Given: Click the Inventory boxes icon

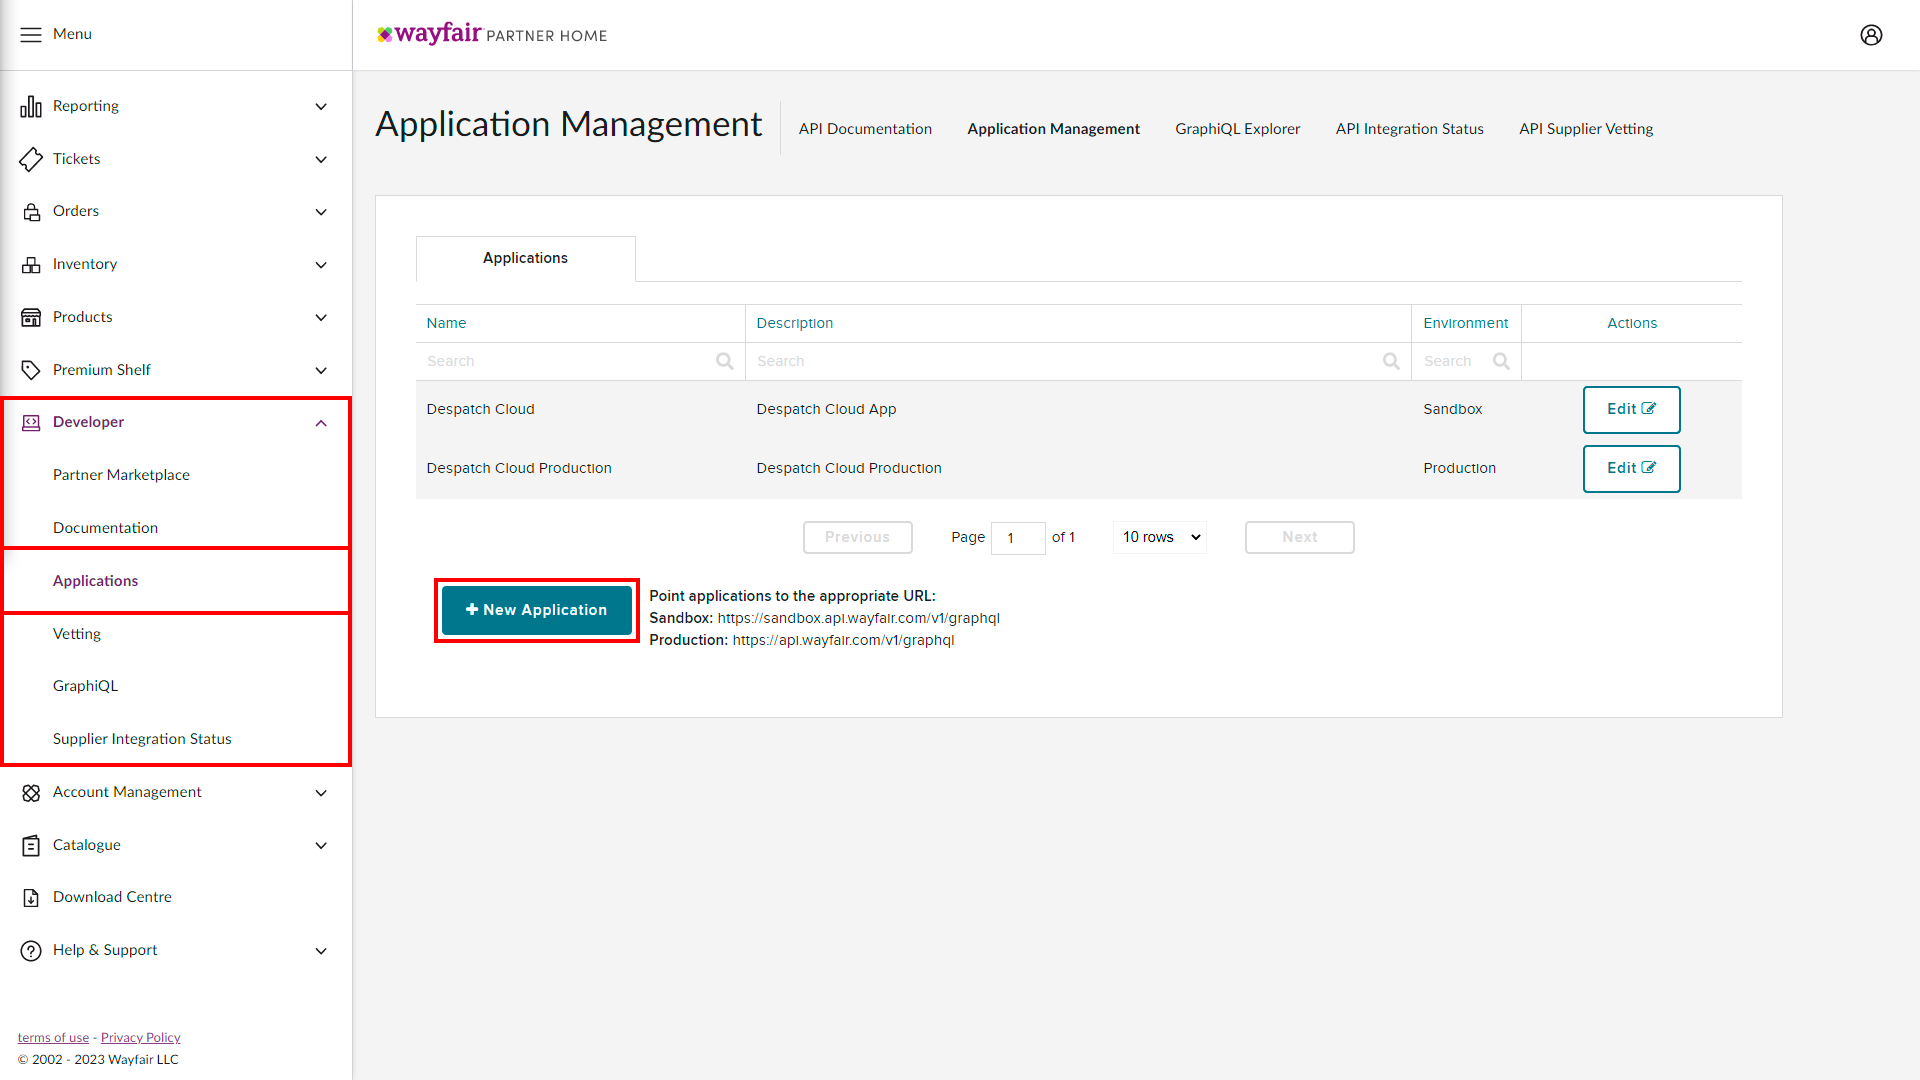Looking at the screenshot, I should [x=31, y=265].
